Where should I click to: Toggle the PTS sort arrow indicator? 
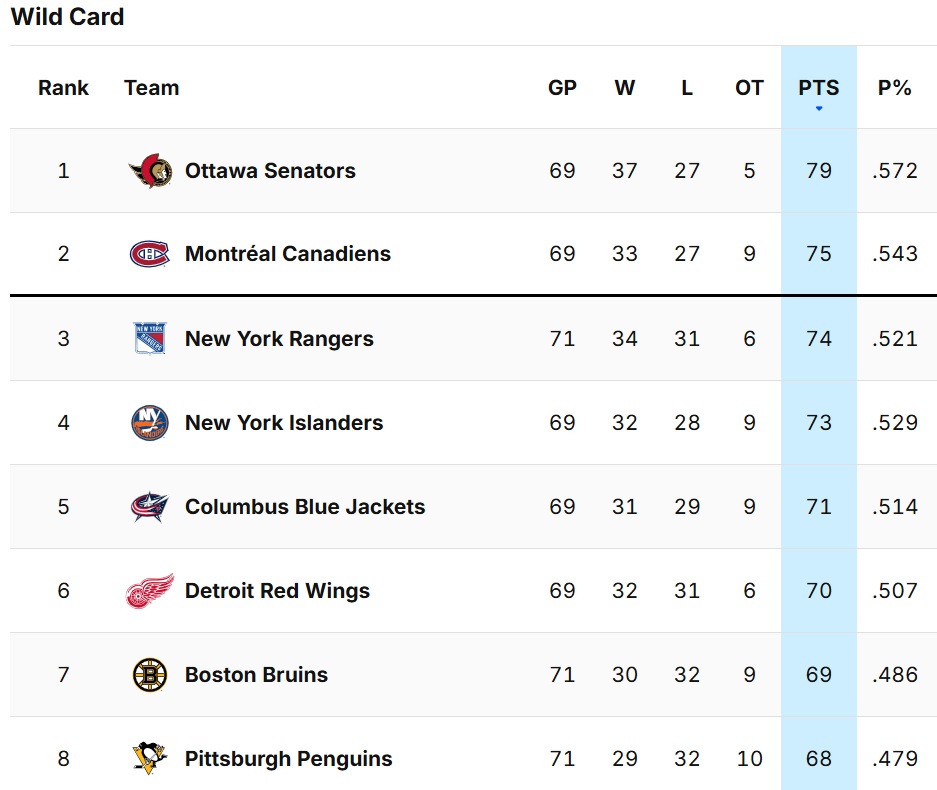(819, 109)
